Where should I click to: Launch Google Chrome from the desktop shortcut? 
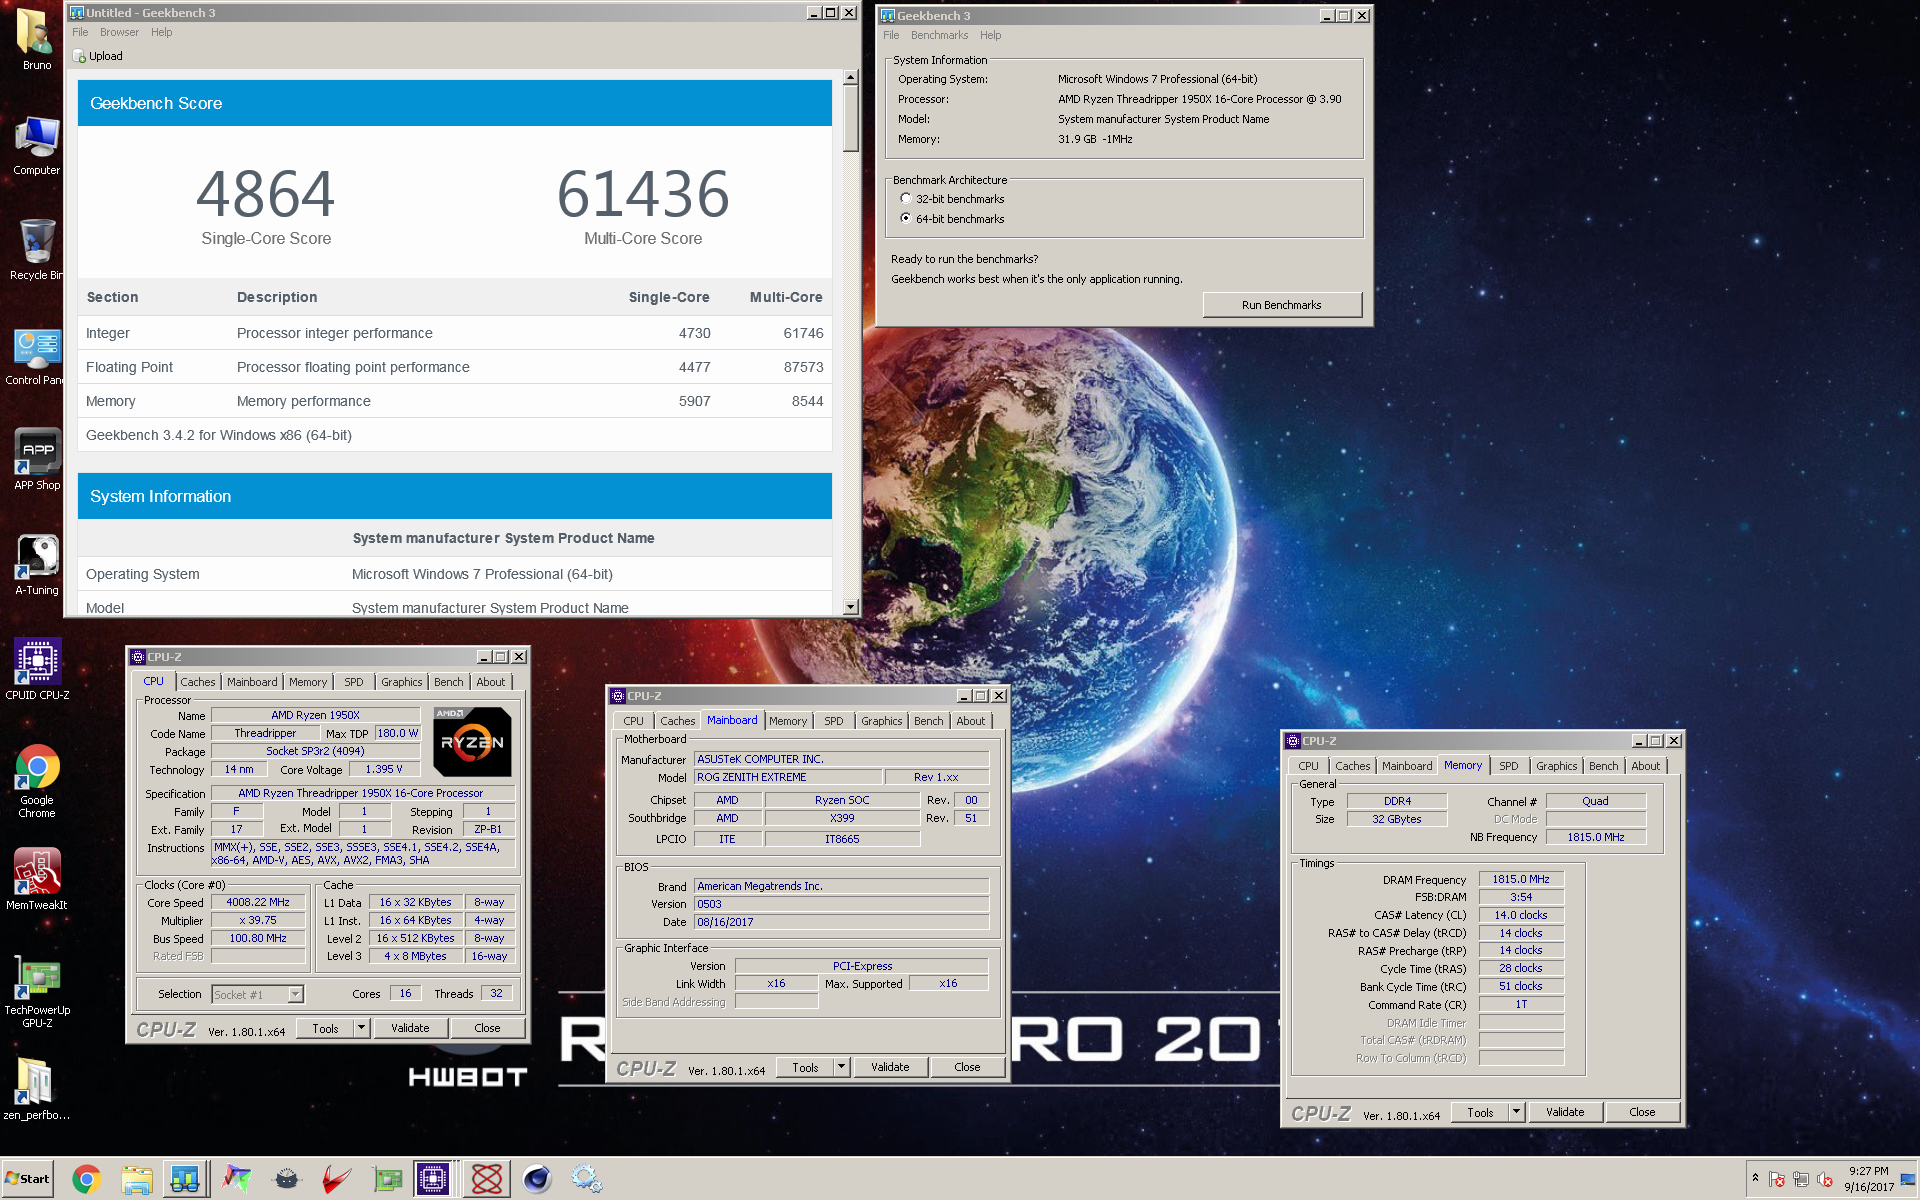pos(36,781)
